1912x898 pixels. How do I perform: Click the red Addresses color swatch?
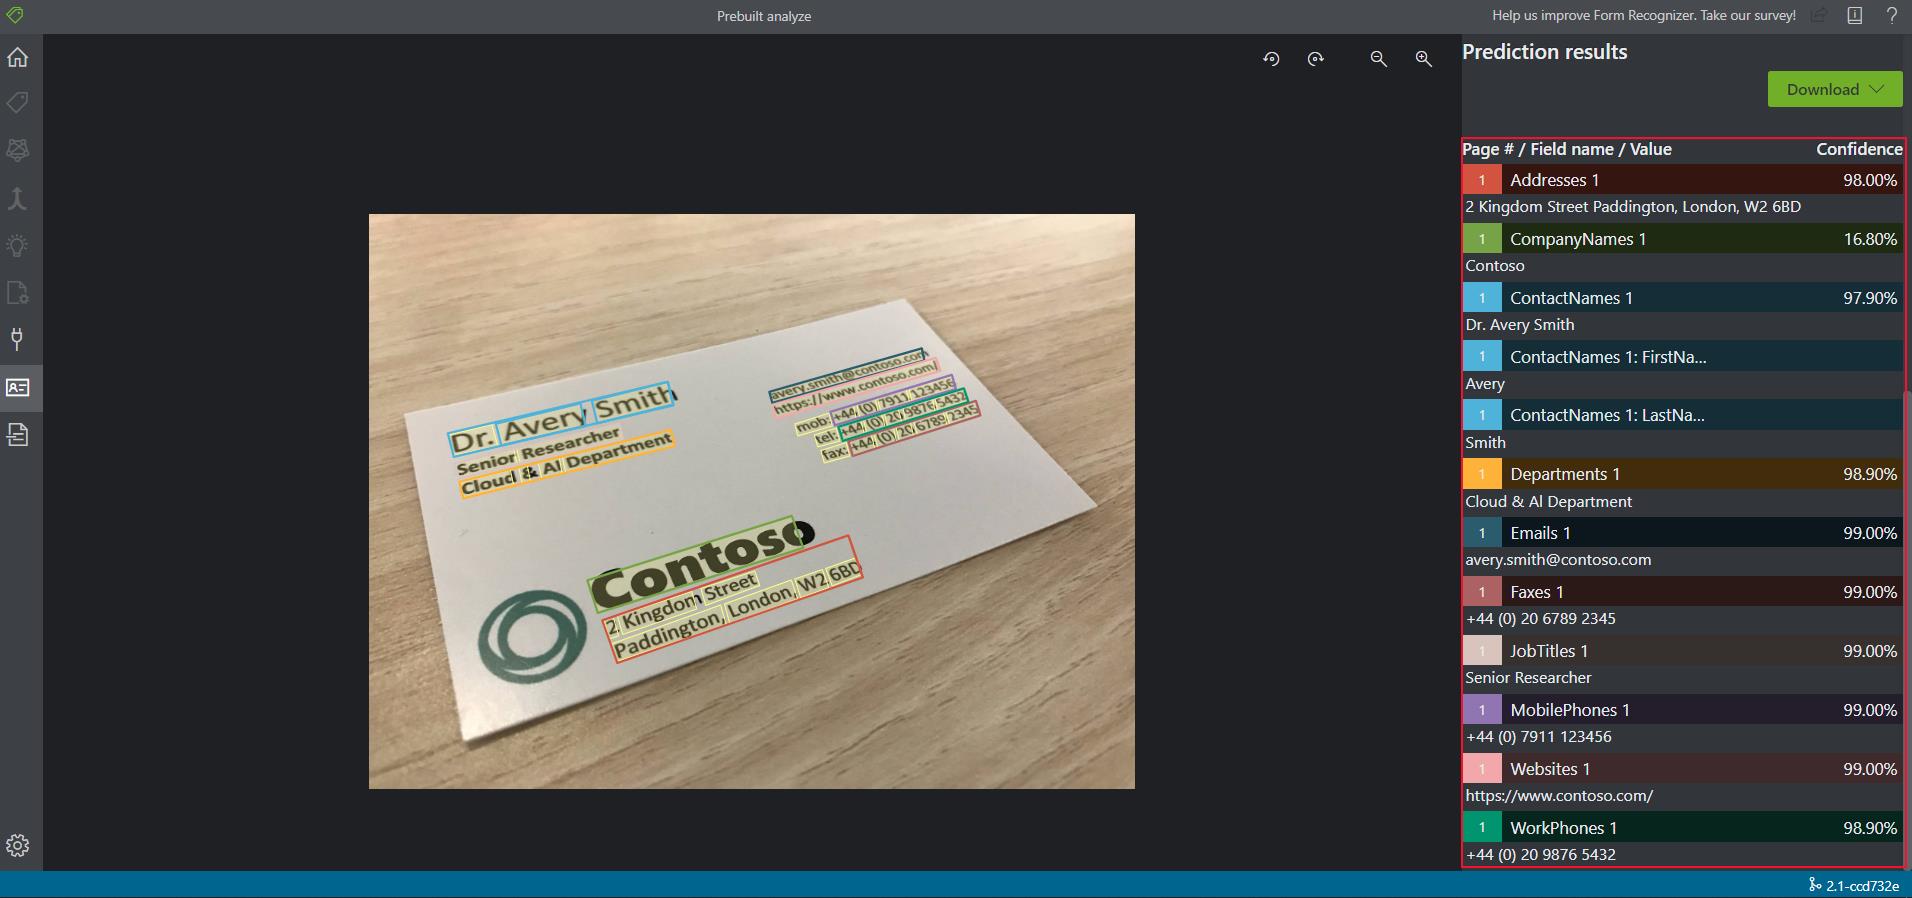click(1482, 180)
